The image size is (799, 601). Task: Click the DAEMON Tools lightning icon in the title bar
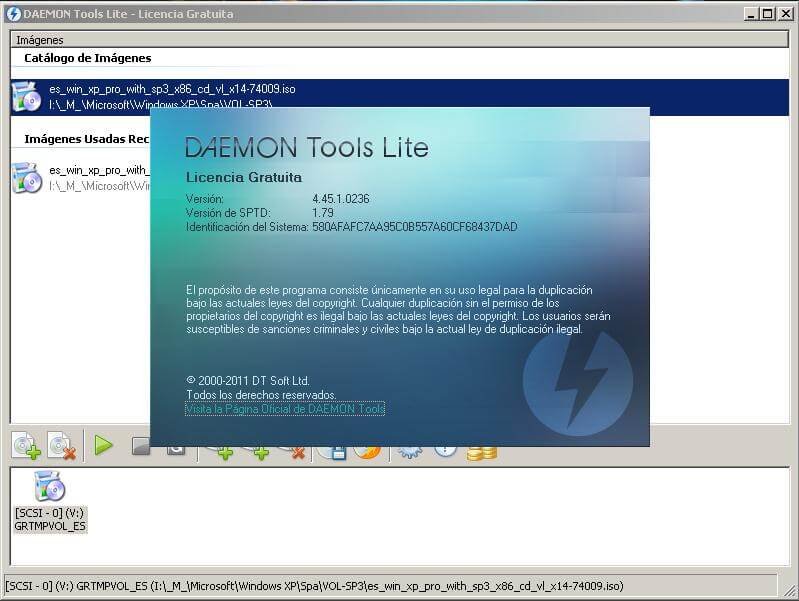(14, 14)
